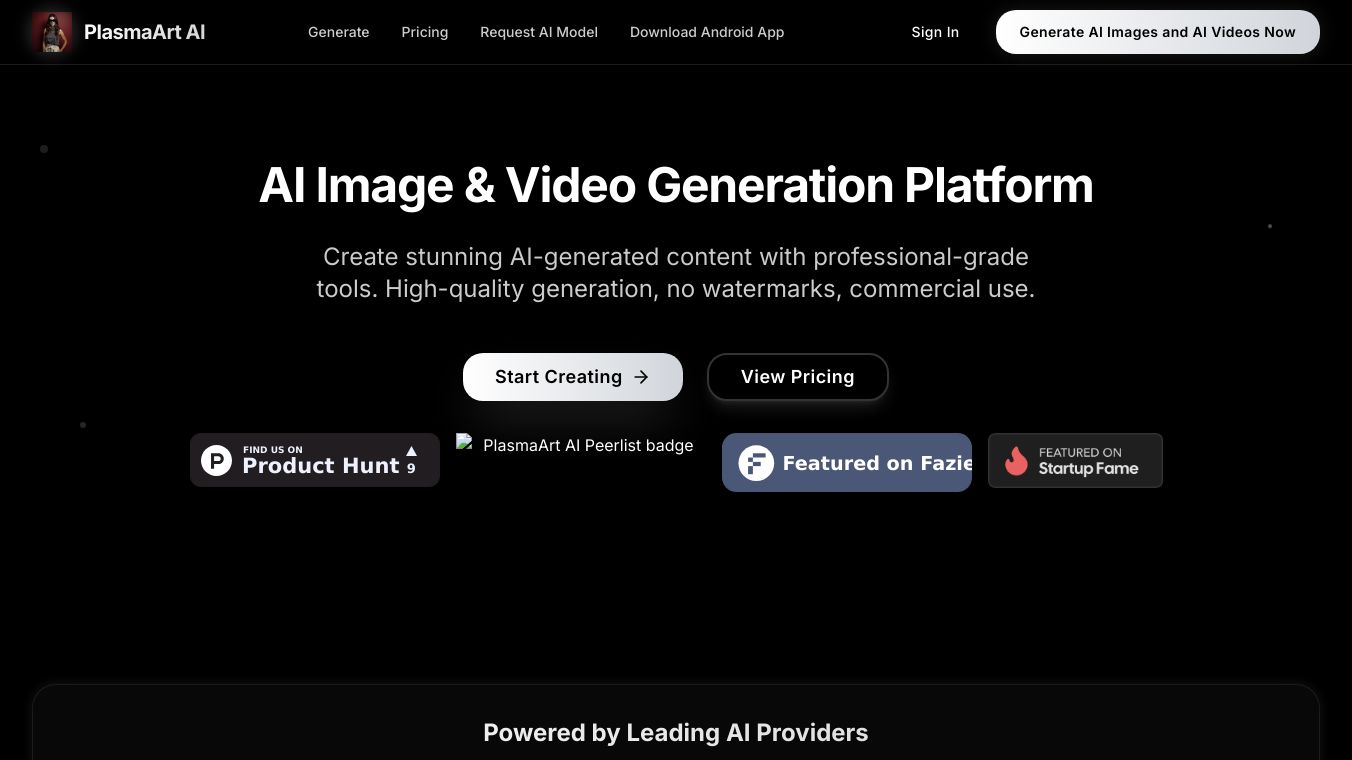1352x760 pixels.
Task: Click the Sign In link
Action: [x=935, y=32]
